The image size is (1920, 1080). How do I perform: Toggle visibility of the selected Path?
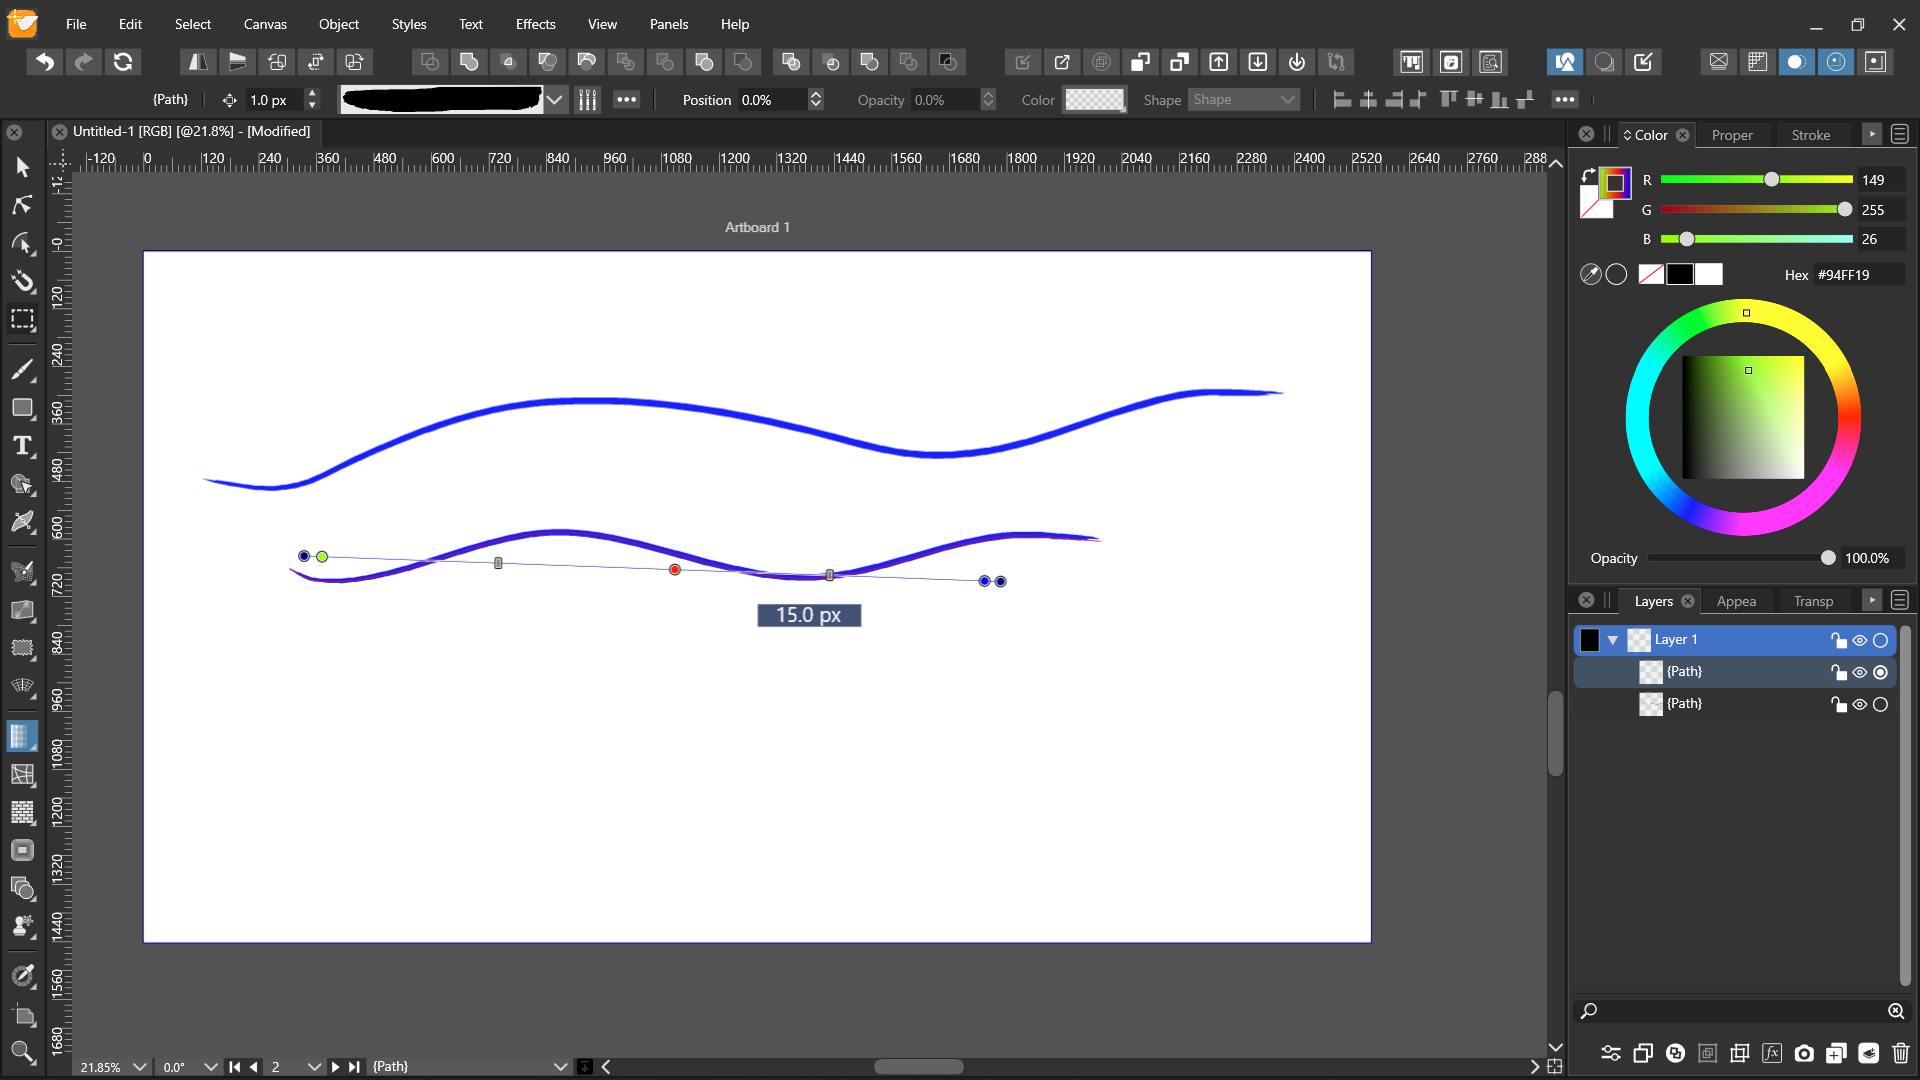tap(1859, 672)
